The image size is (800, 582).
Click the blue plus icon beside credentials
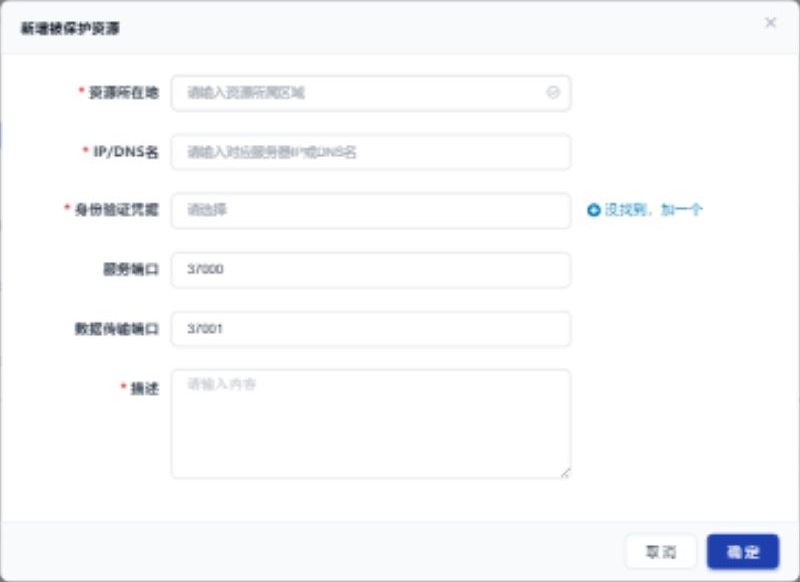tap(593, 210)
